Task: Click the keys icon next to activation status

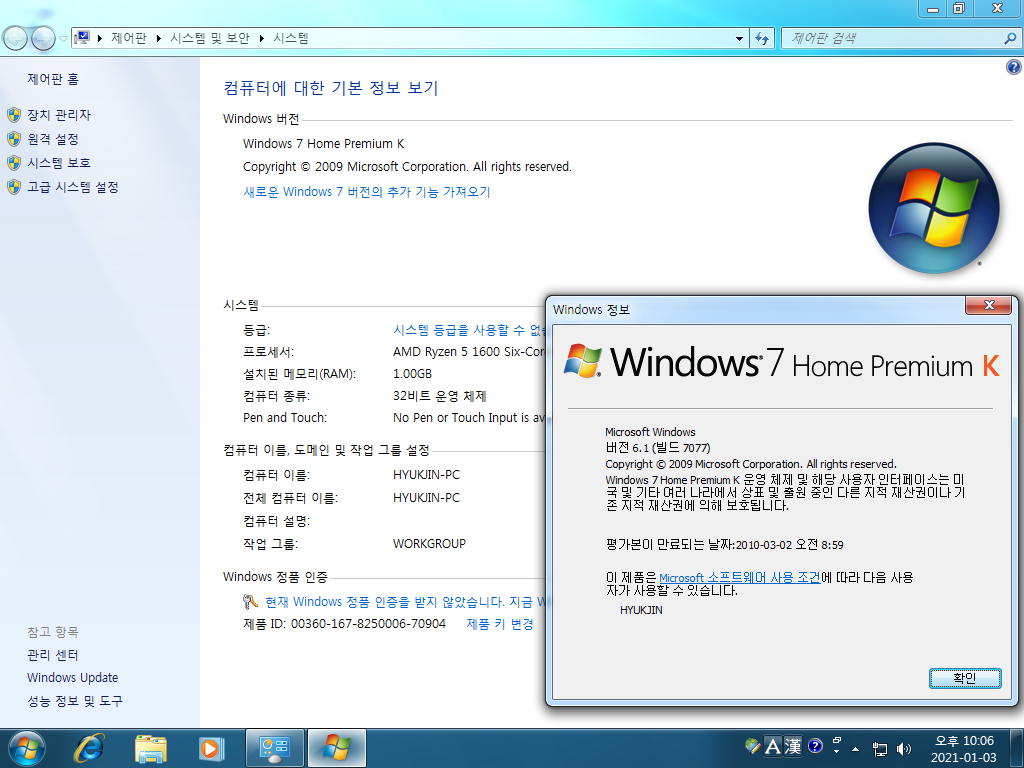Action: point(250,601)
